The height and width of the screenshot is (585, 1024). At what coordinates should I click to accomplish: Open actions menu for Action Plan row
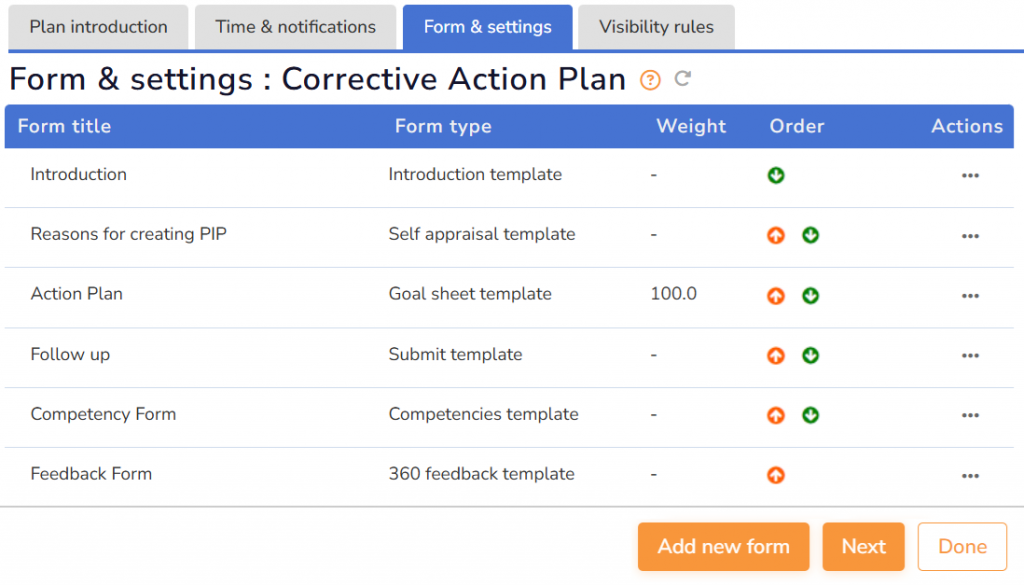[x=969, y=295]
